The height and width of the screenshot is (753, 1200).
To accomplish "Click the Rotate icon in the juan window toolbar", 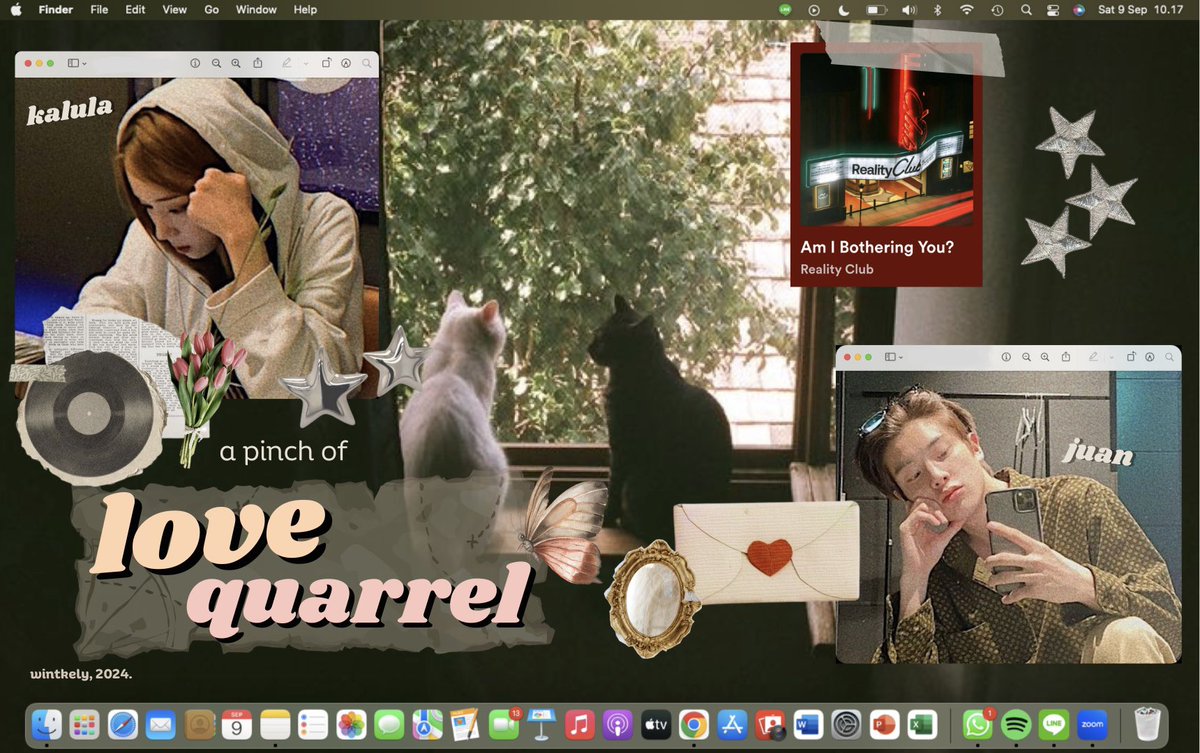I will [1131, 357].
